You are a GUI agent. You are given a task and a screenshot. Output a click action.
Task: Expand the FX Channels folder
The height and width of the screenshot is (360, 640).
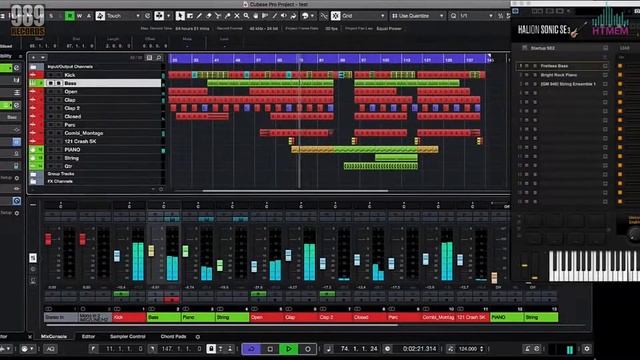(x=33, y=181)
